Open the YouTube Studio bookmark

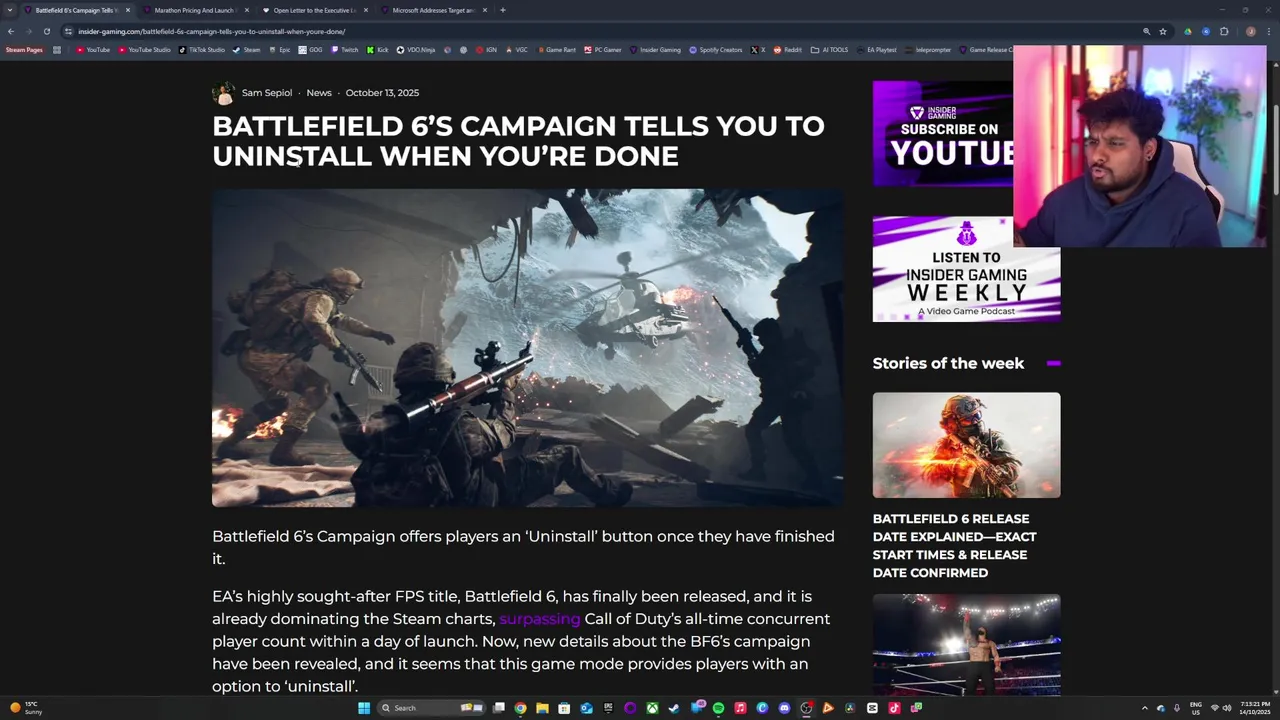[144, 49]
